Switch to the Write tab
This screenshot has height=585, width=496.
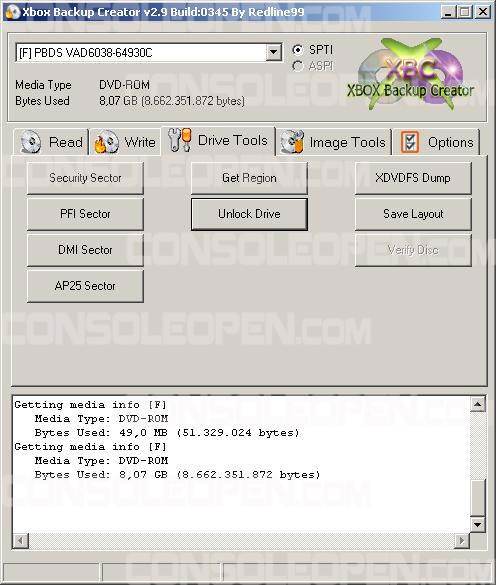coord(125,142)
